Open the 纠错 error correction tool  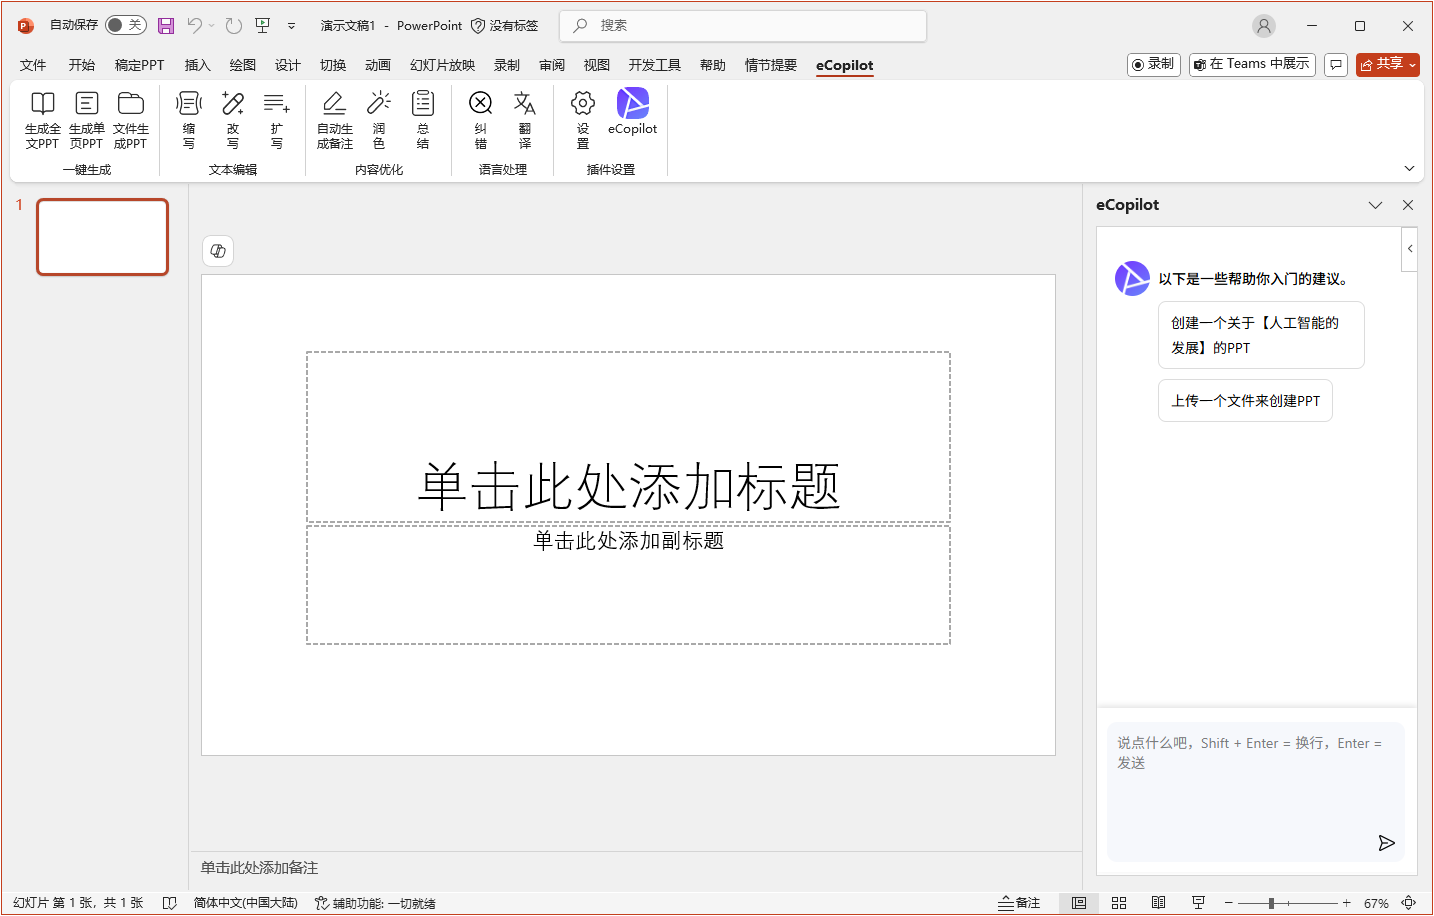point(481,120)
